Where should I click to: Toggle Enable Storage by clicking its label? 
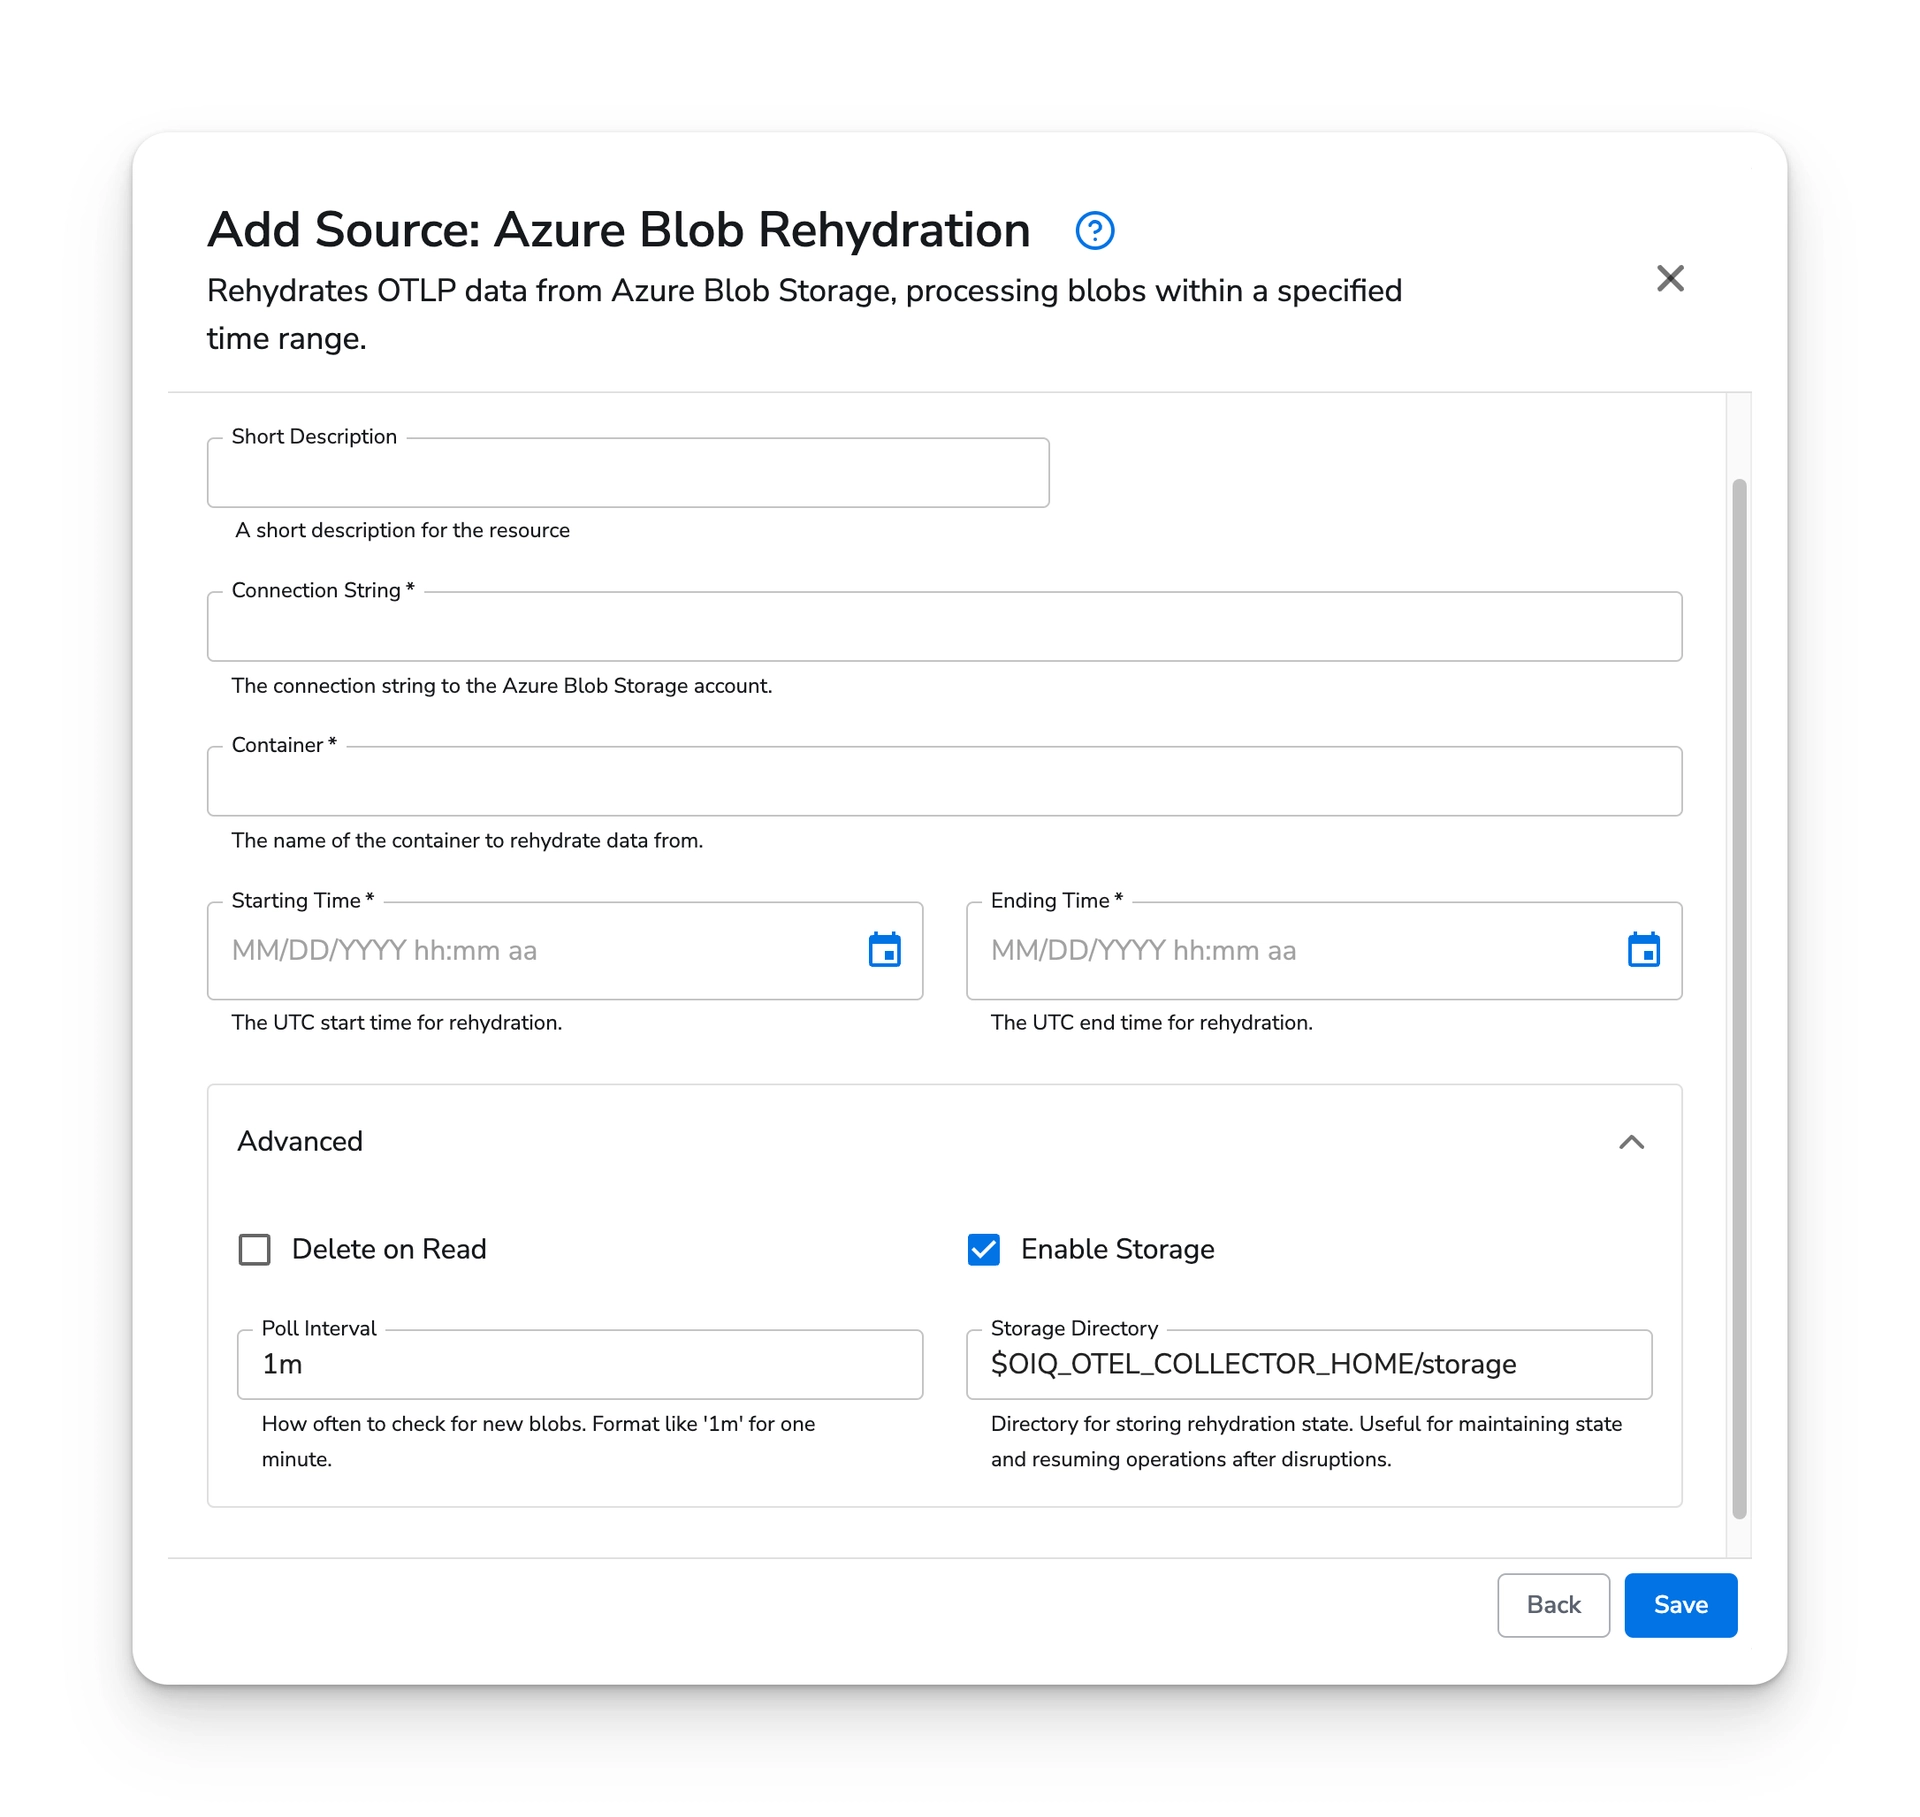pyautogui.click(x=1117, y=1249)
